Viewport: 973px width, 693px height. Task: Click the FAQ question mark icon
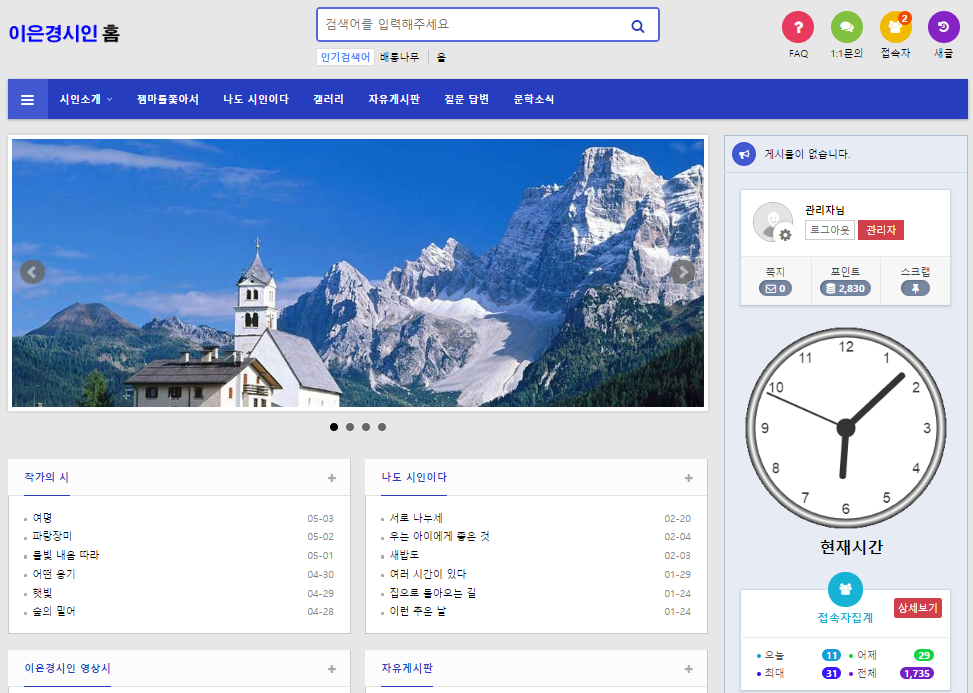[x=797, y=27]
